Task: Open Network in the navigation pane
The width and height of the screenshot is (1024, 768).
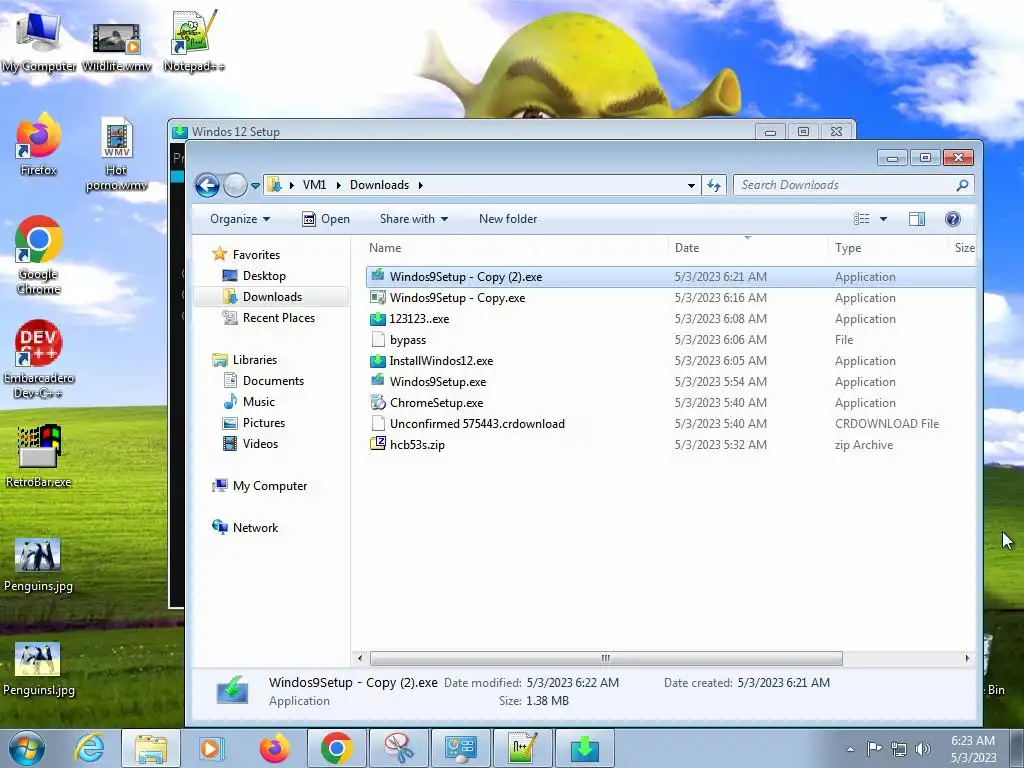Action: [255, 528]
